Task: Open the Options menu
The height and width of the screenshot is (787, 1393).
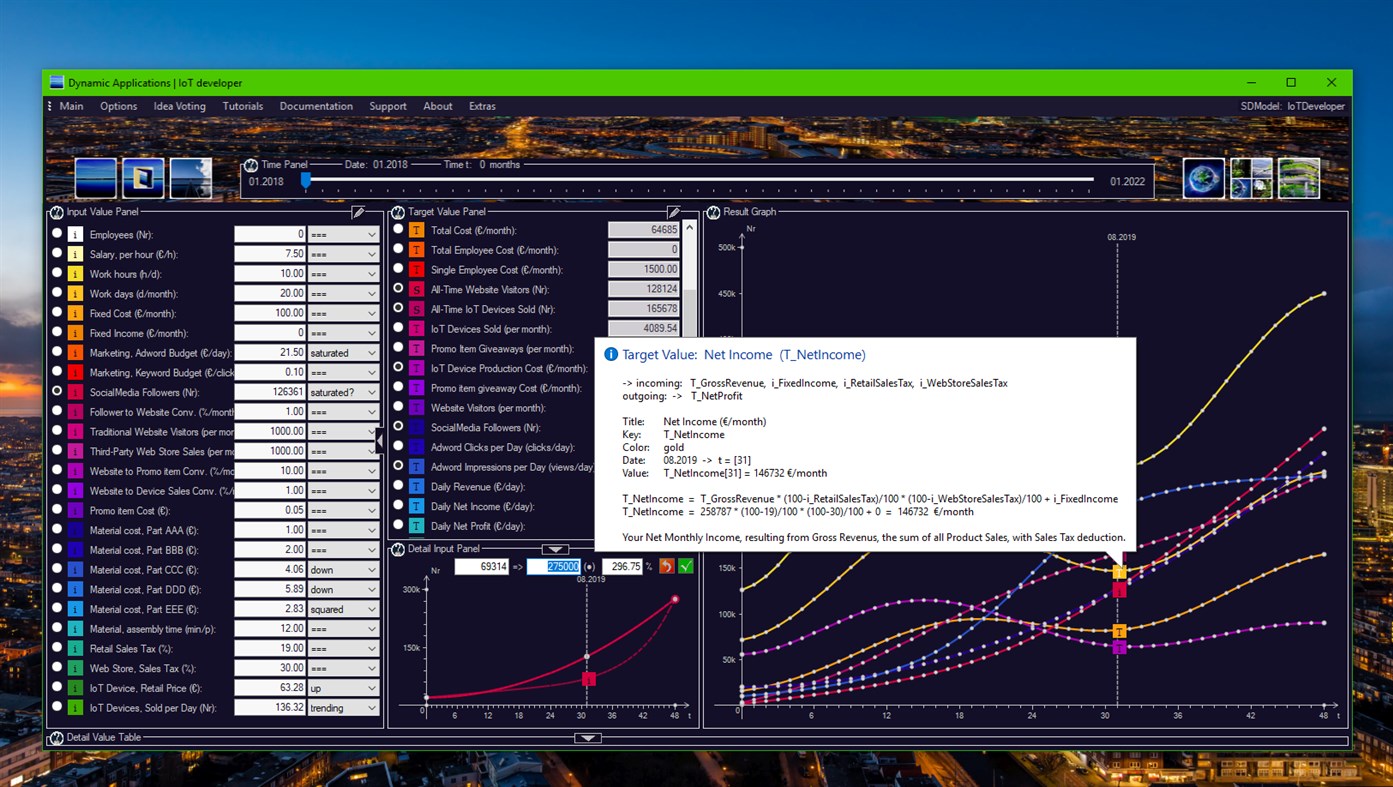Action: point(118,106)
